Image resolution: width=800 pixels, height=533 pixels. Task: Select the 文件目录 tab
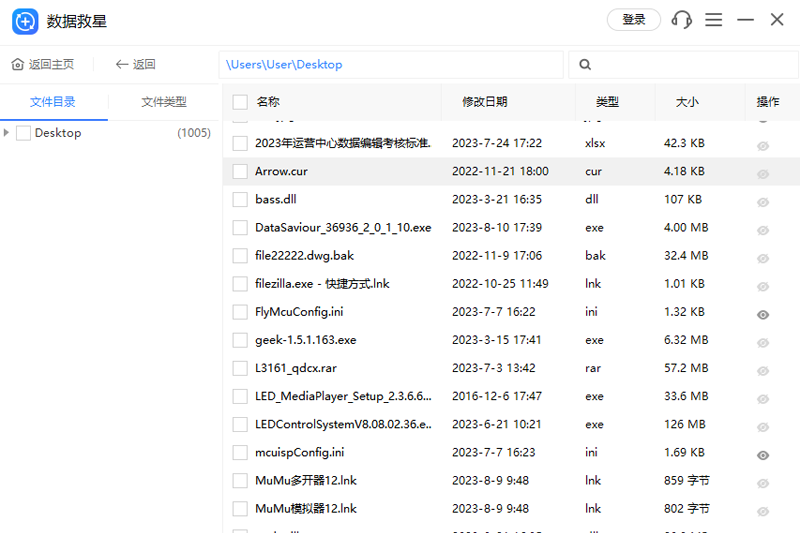pos(53,102)
